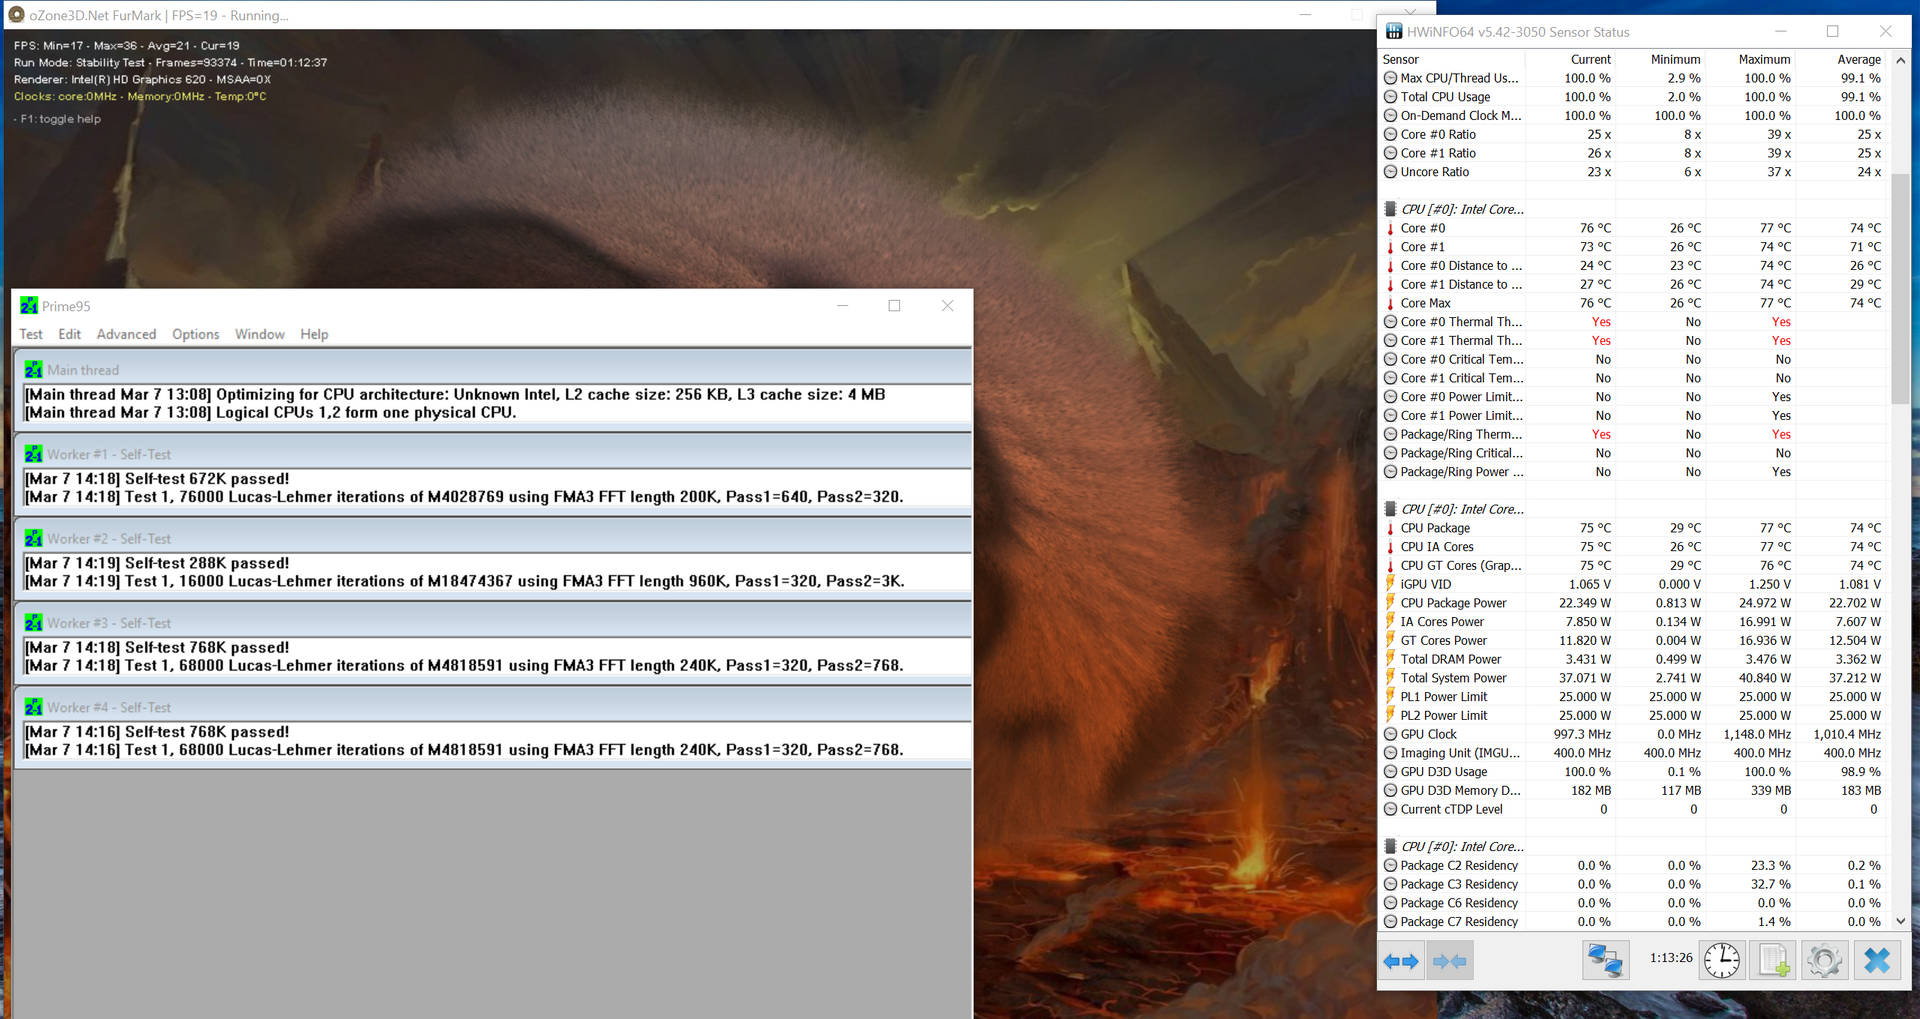Open Prime95 Options menu

point(196,334)
